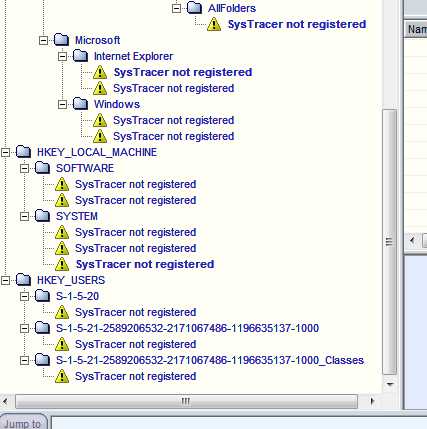Click folder icon of the 1000_Classes key
The image size is (427, 429).
[x=42, y=360]
